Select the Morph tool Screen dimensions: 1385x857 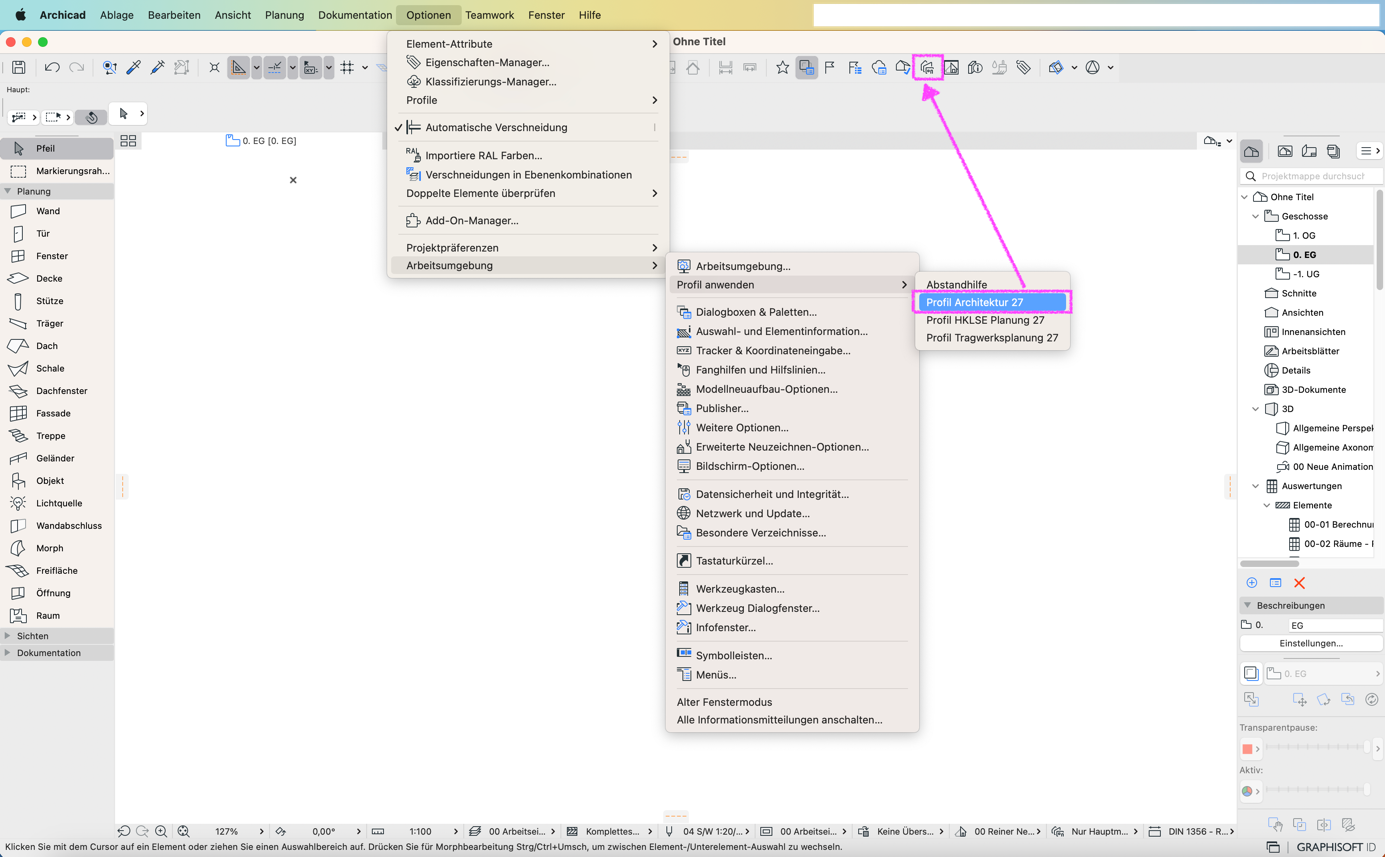[57, 549]
